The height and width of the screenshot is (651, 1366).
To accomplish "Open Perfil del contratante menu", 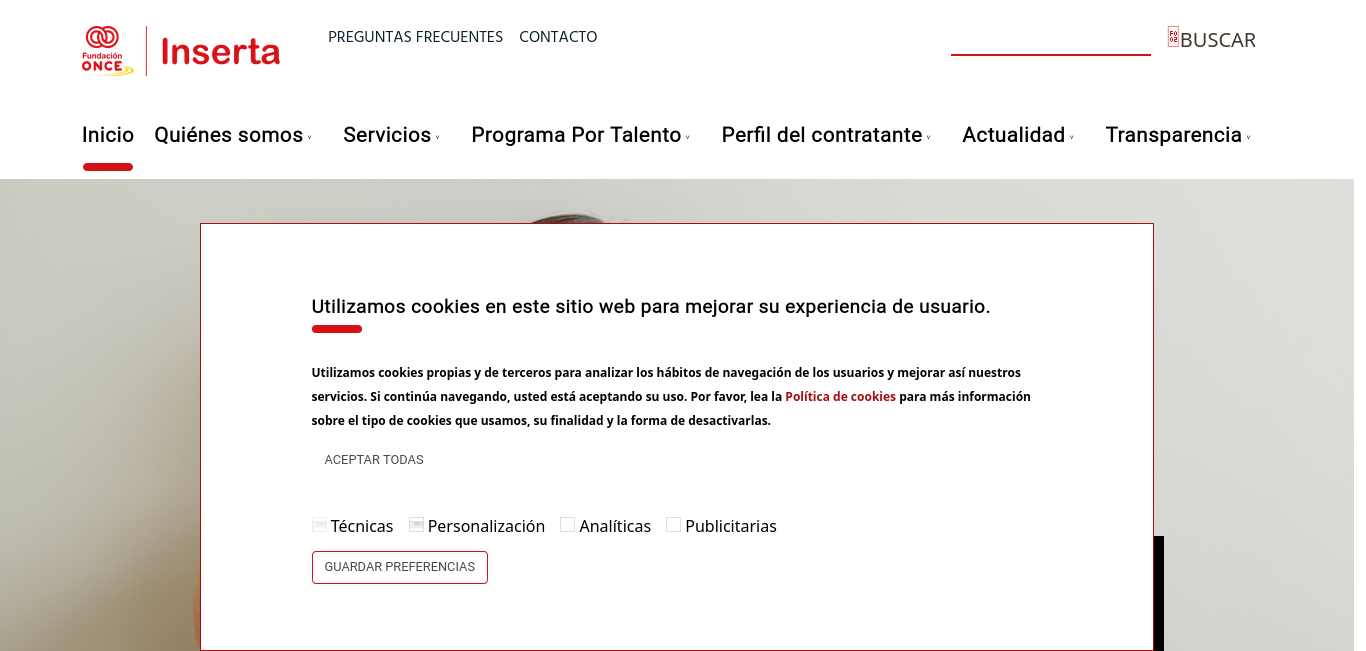I will click(822, 135).
